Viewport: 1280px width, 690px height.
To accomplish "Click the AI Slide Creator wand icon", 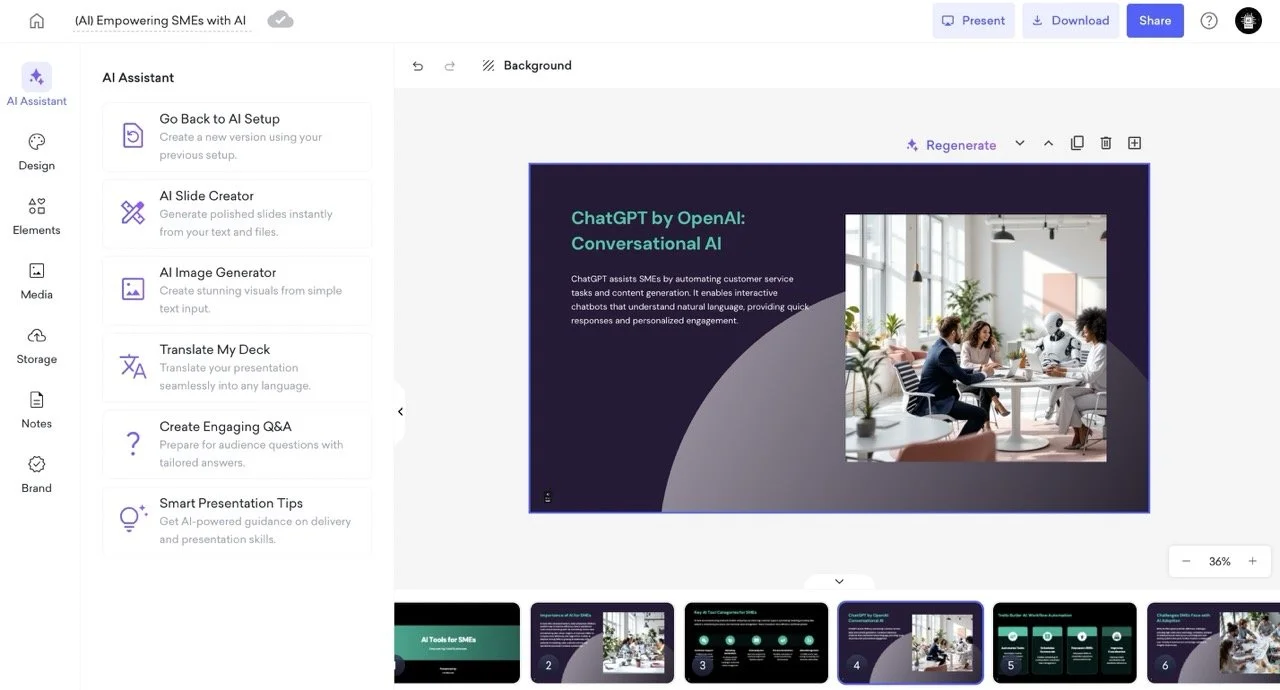I will (x=133, y=212).
